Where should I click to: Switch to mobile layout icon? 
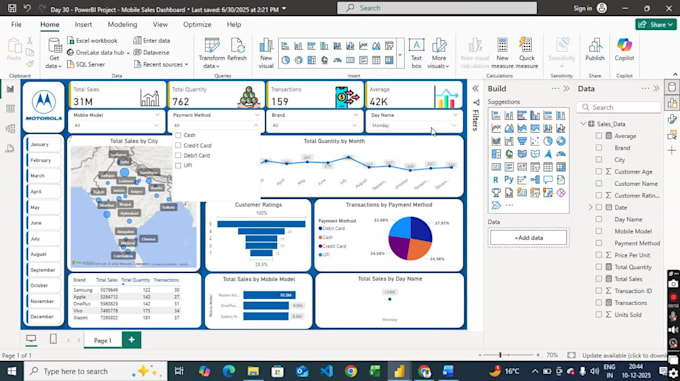pyautogui.click(x=53, y=339)
